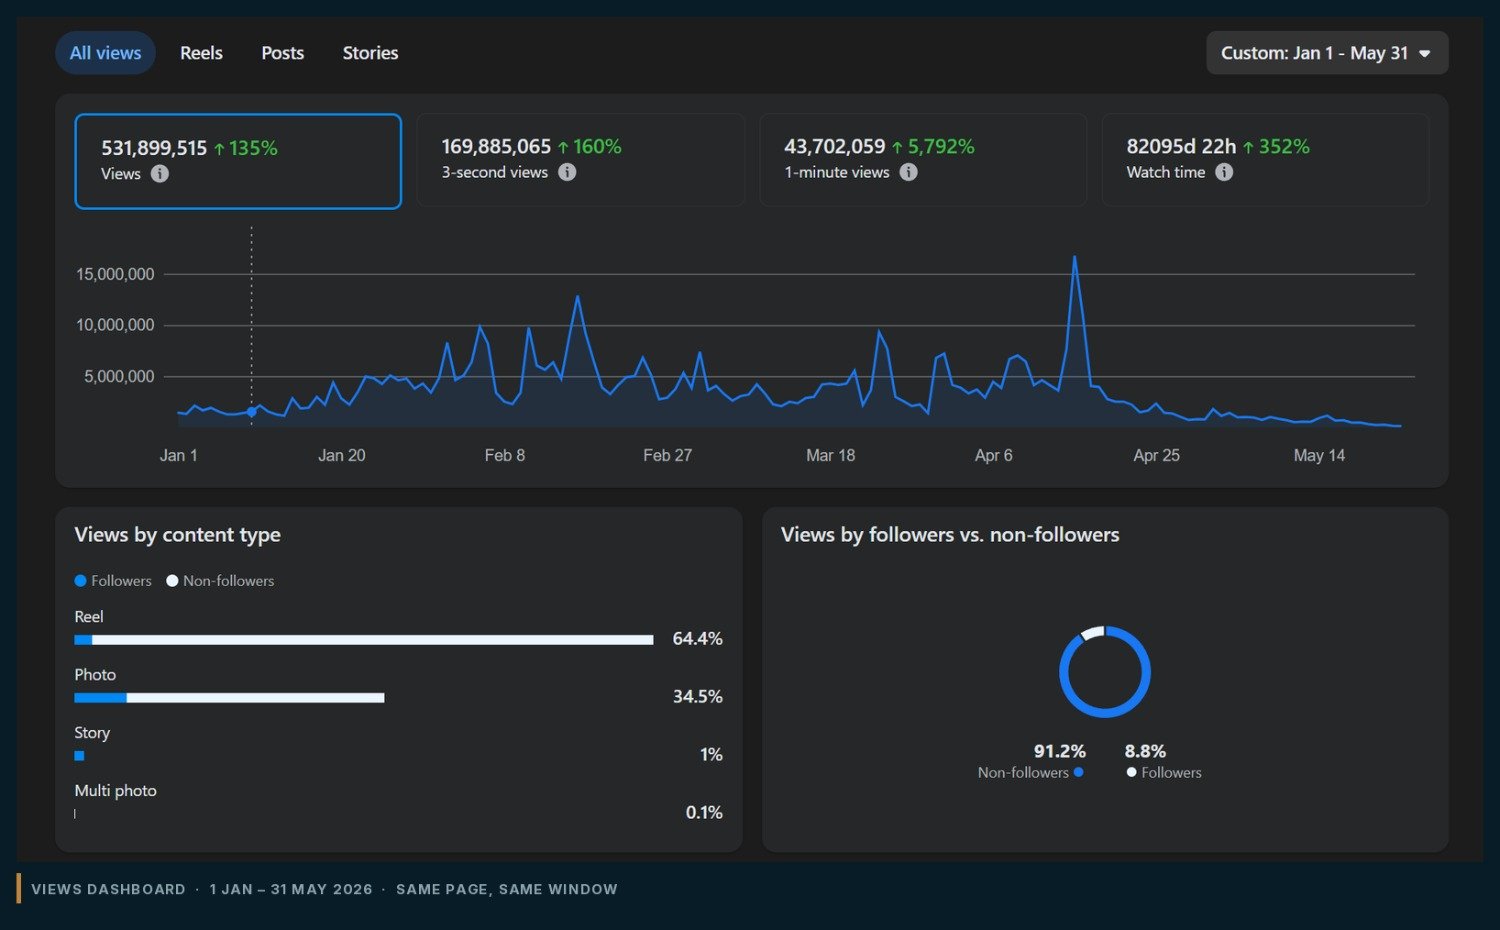This screenshot has height=930, width=1500.
Task: Click the 1% Story value
Action: point(711,755)
